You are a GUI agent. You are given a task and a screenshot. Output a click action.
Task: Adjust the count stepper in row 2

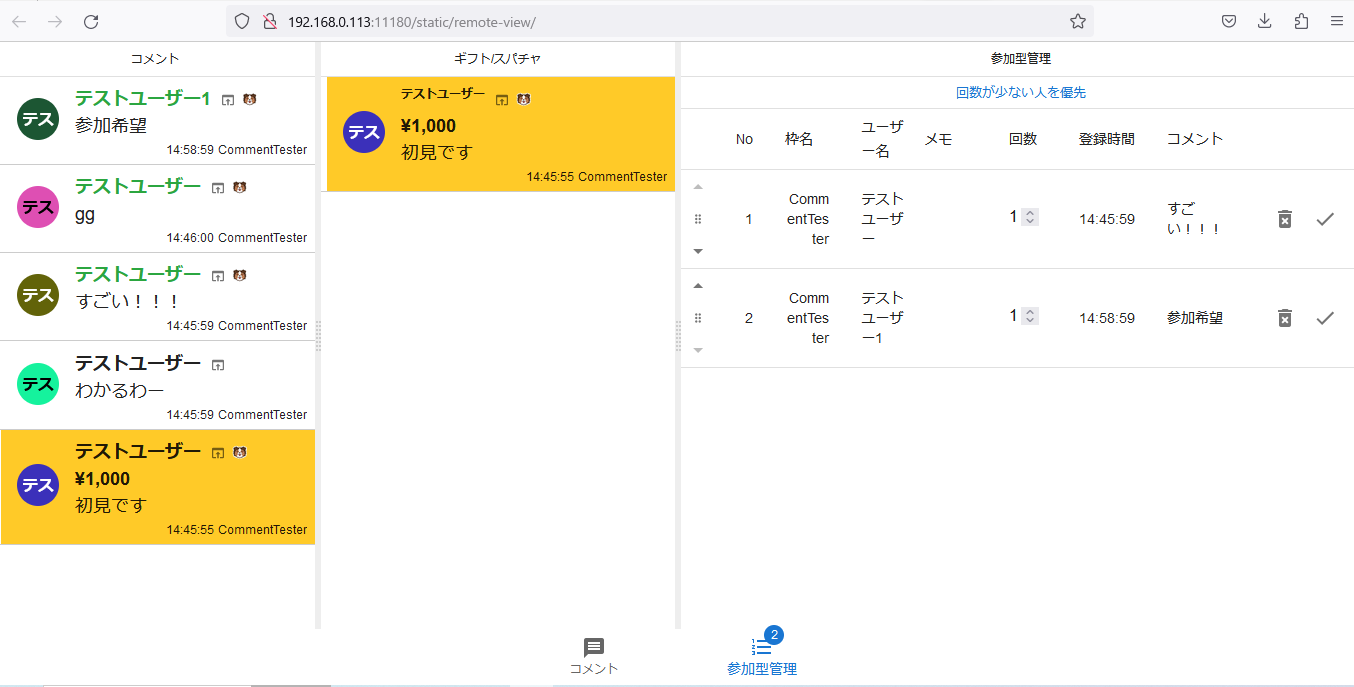click(x=1030, y=316)
